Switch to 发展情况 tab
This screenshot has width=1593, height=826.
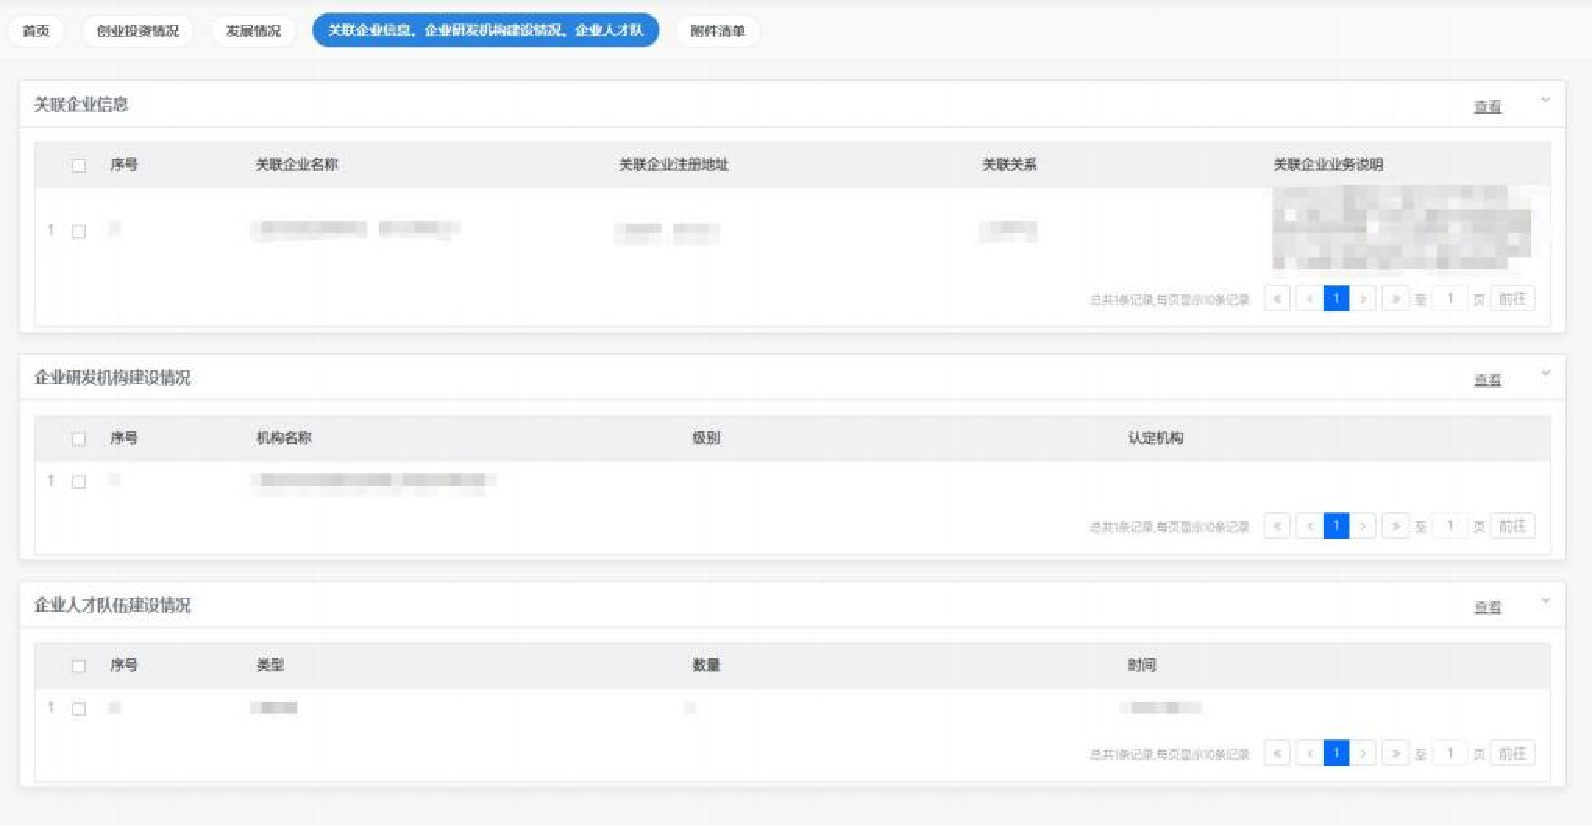253,31
